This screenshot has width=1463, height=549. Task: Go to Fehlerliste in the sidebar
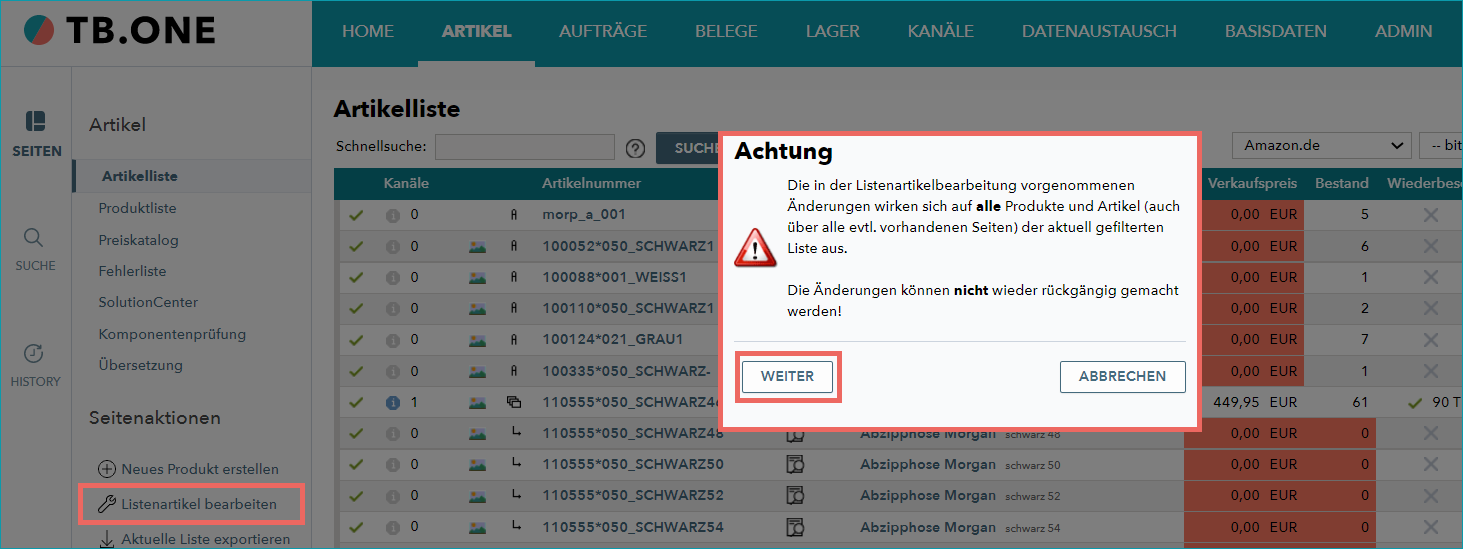coord(132,271)
